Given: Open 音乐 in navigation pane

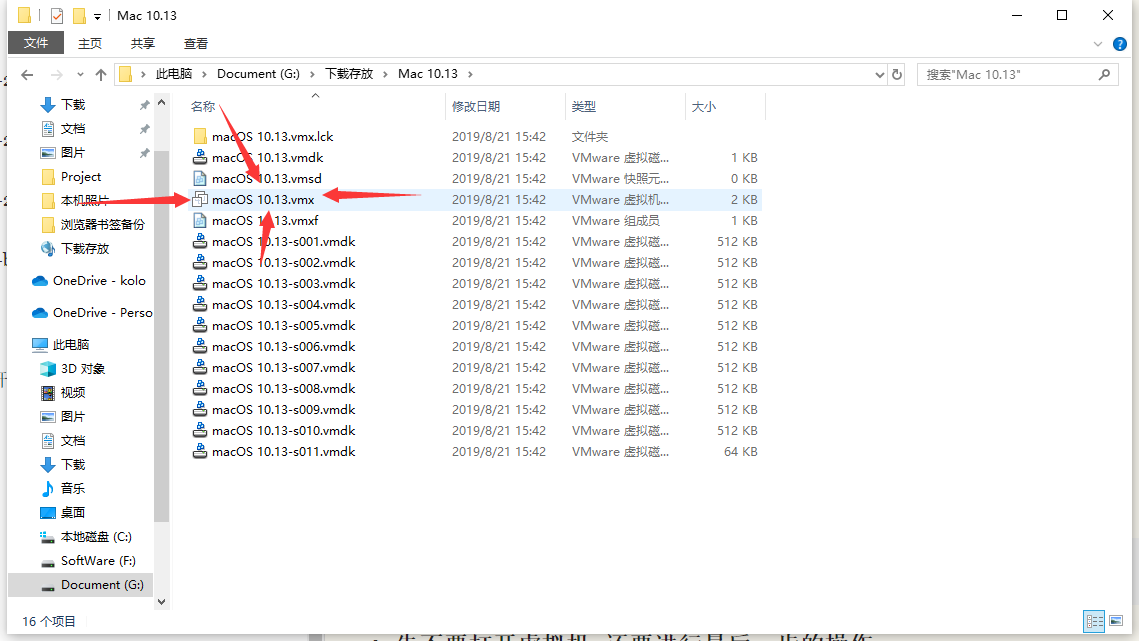Looking at the screenshot, I should pyautogui.click(x=73, y=489).
